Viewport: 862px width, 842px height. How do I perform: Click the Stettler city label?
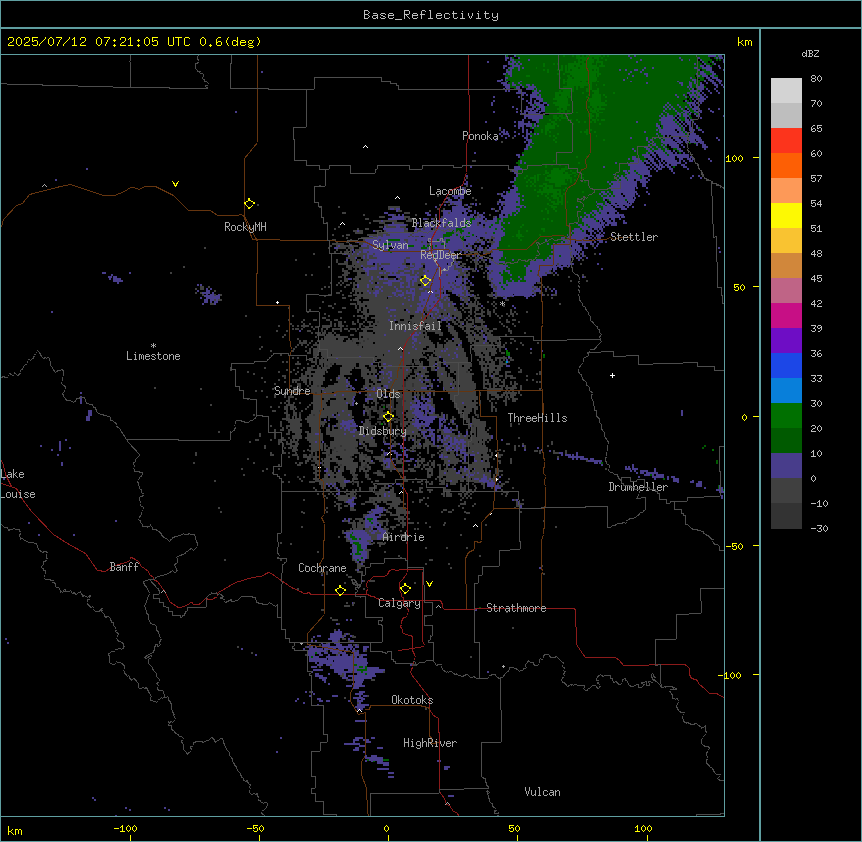634,237
